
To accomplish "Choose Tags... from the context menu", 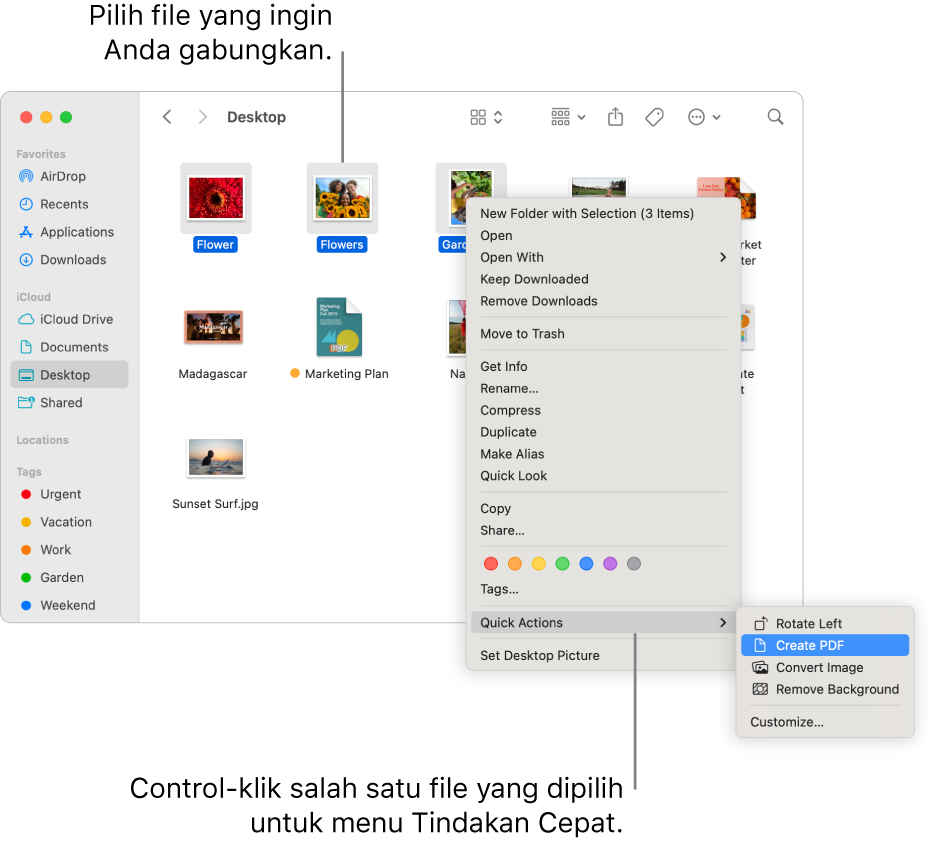I will point(604,590).
